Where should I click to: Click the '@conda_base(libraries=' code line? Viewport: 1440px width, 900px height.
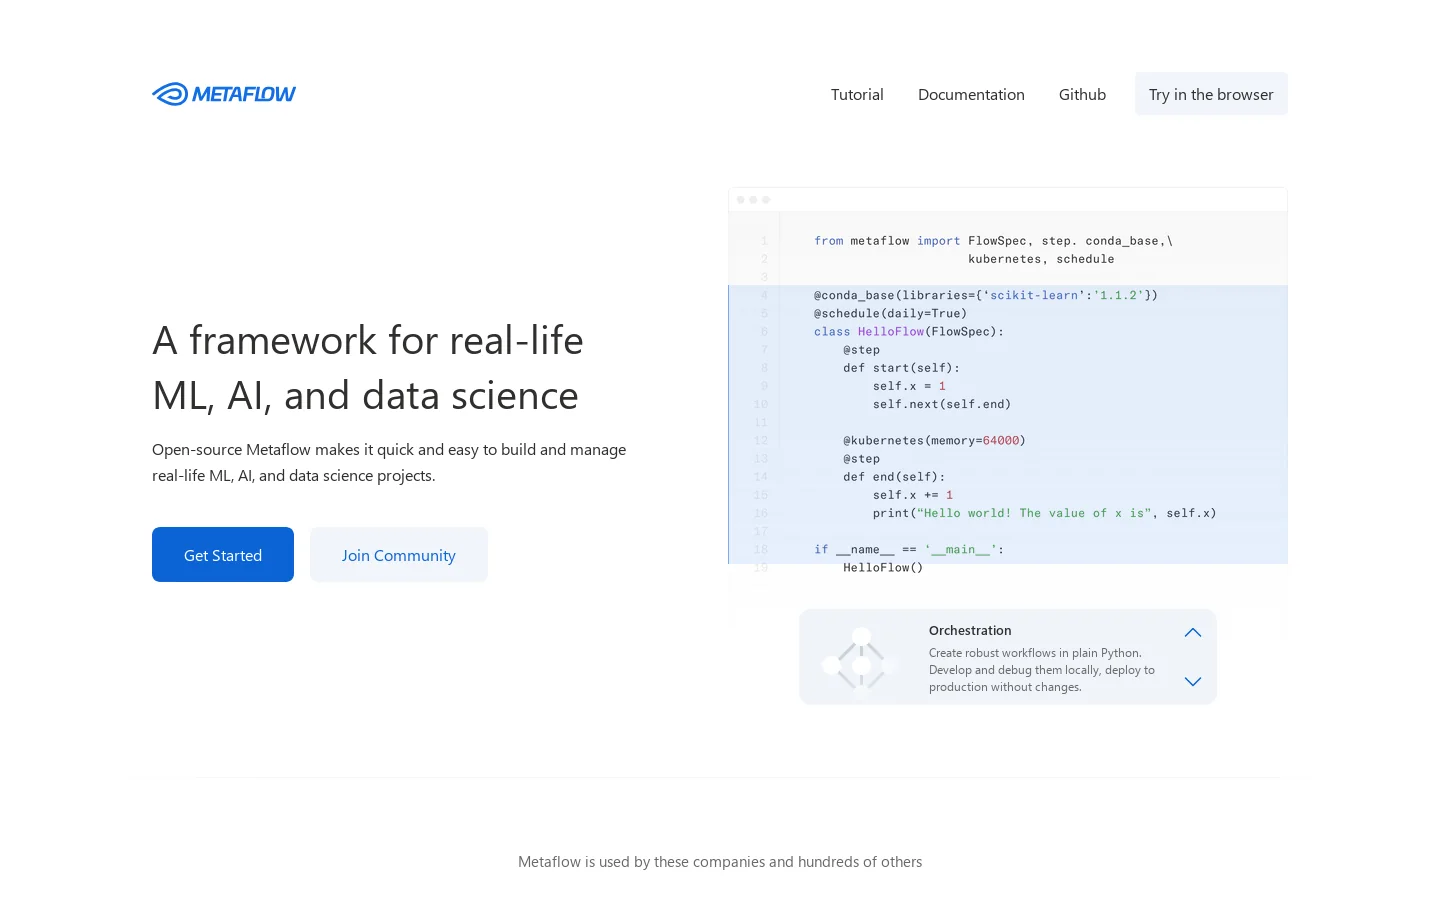tap(986, 295)
